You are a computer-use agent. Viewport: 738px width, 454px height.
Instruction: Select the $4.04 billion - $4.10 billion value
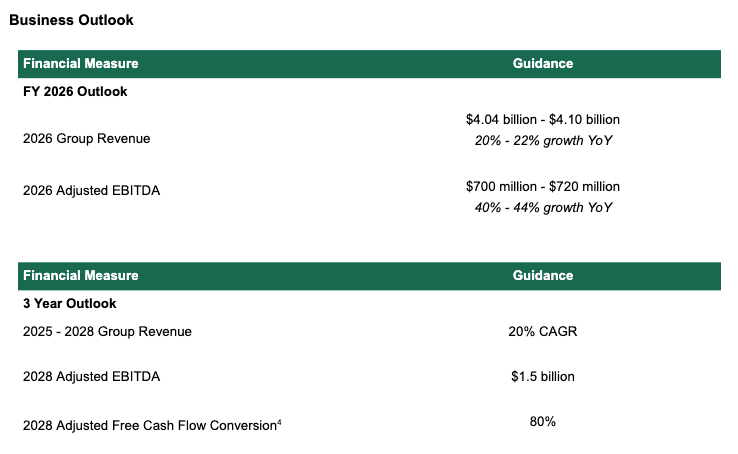pyautogui.click(x=543, y=119)
